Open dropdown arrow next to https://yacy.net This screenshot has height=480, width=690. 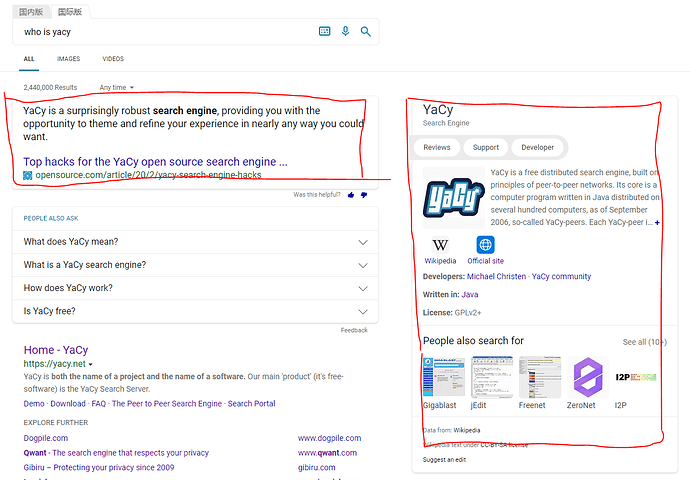coord(91,364)
